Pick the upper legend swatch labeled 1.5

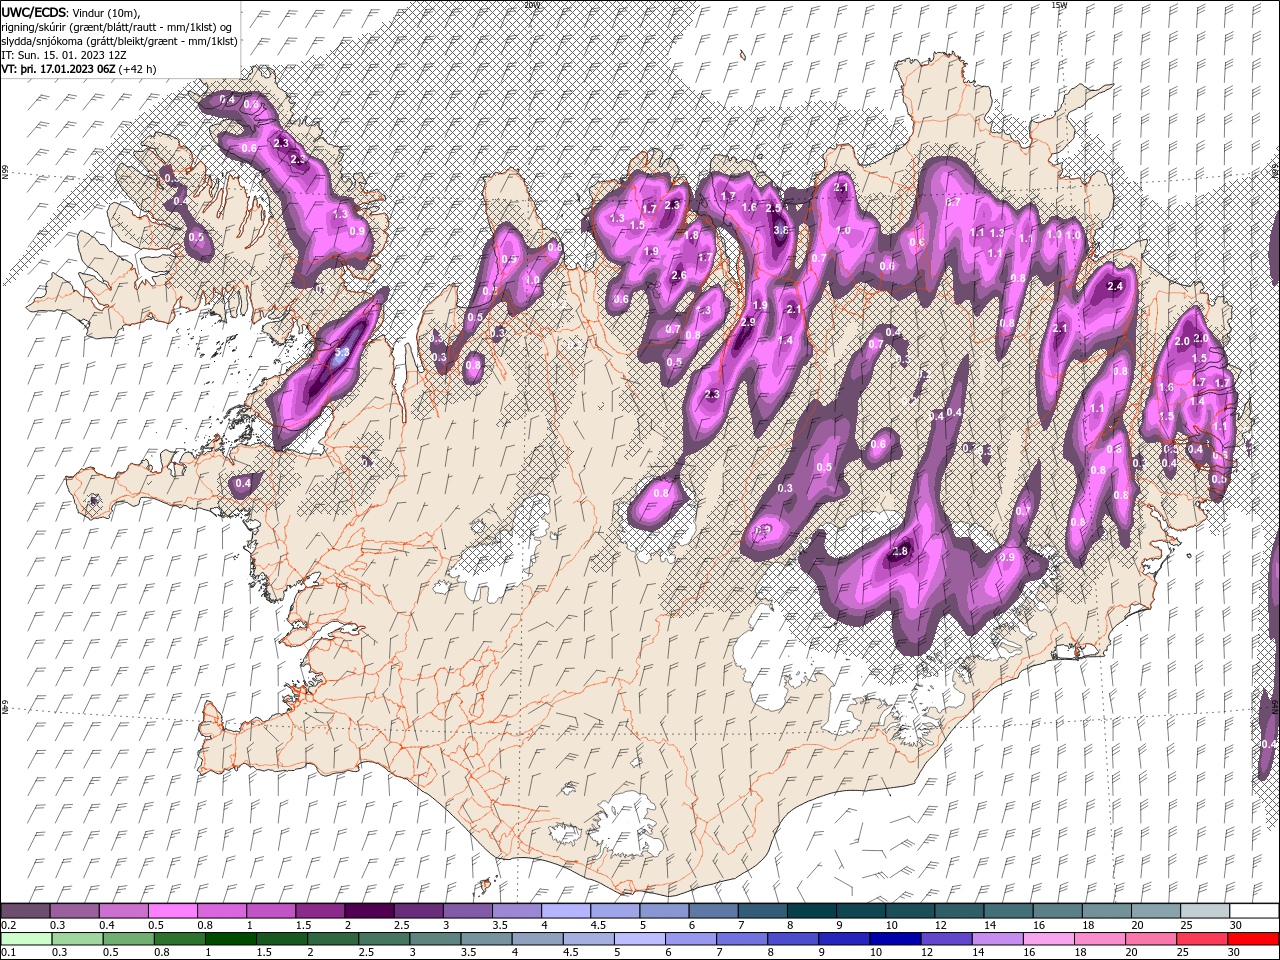coord(320,911)
